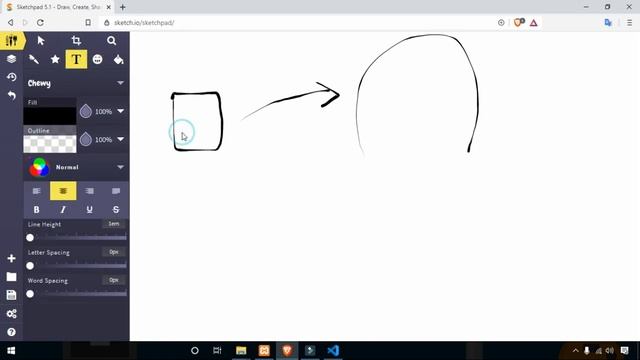Open the zoom magnifier tool
Image resolution: width=640 pixels, height=360 pixels.
coord(111,40)
